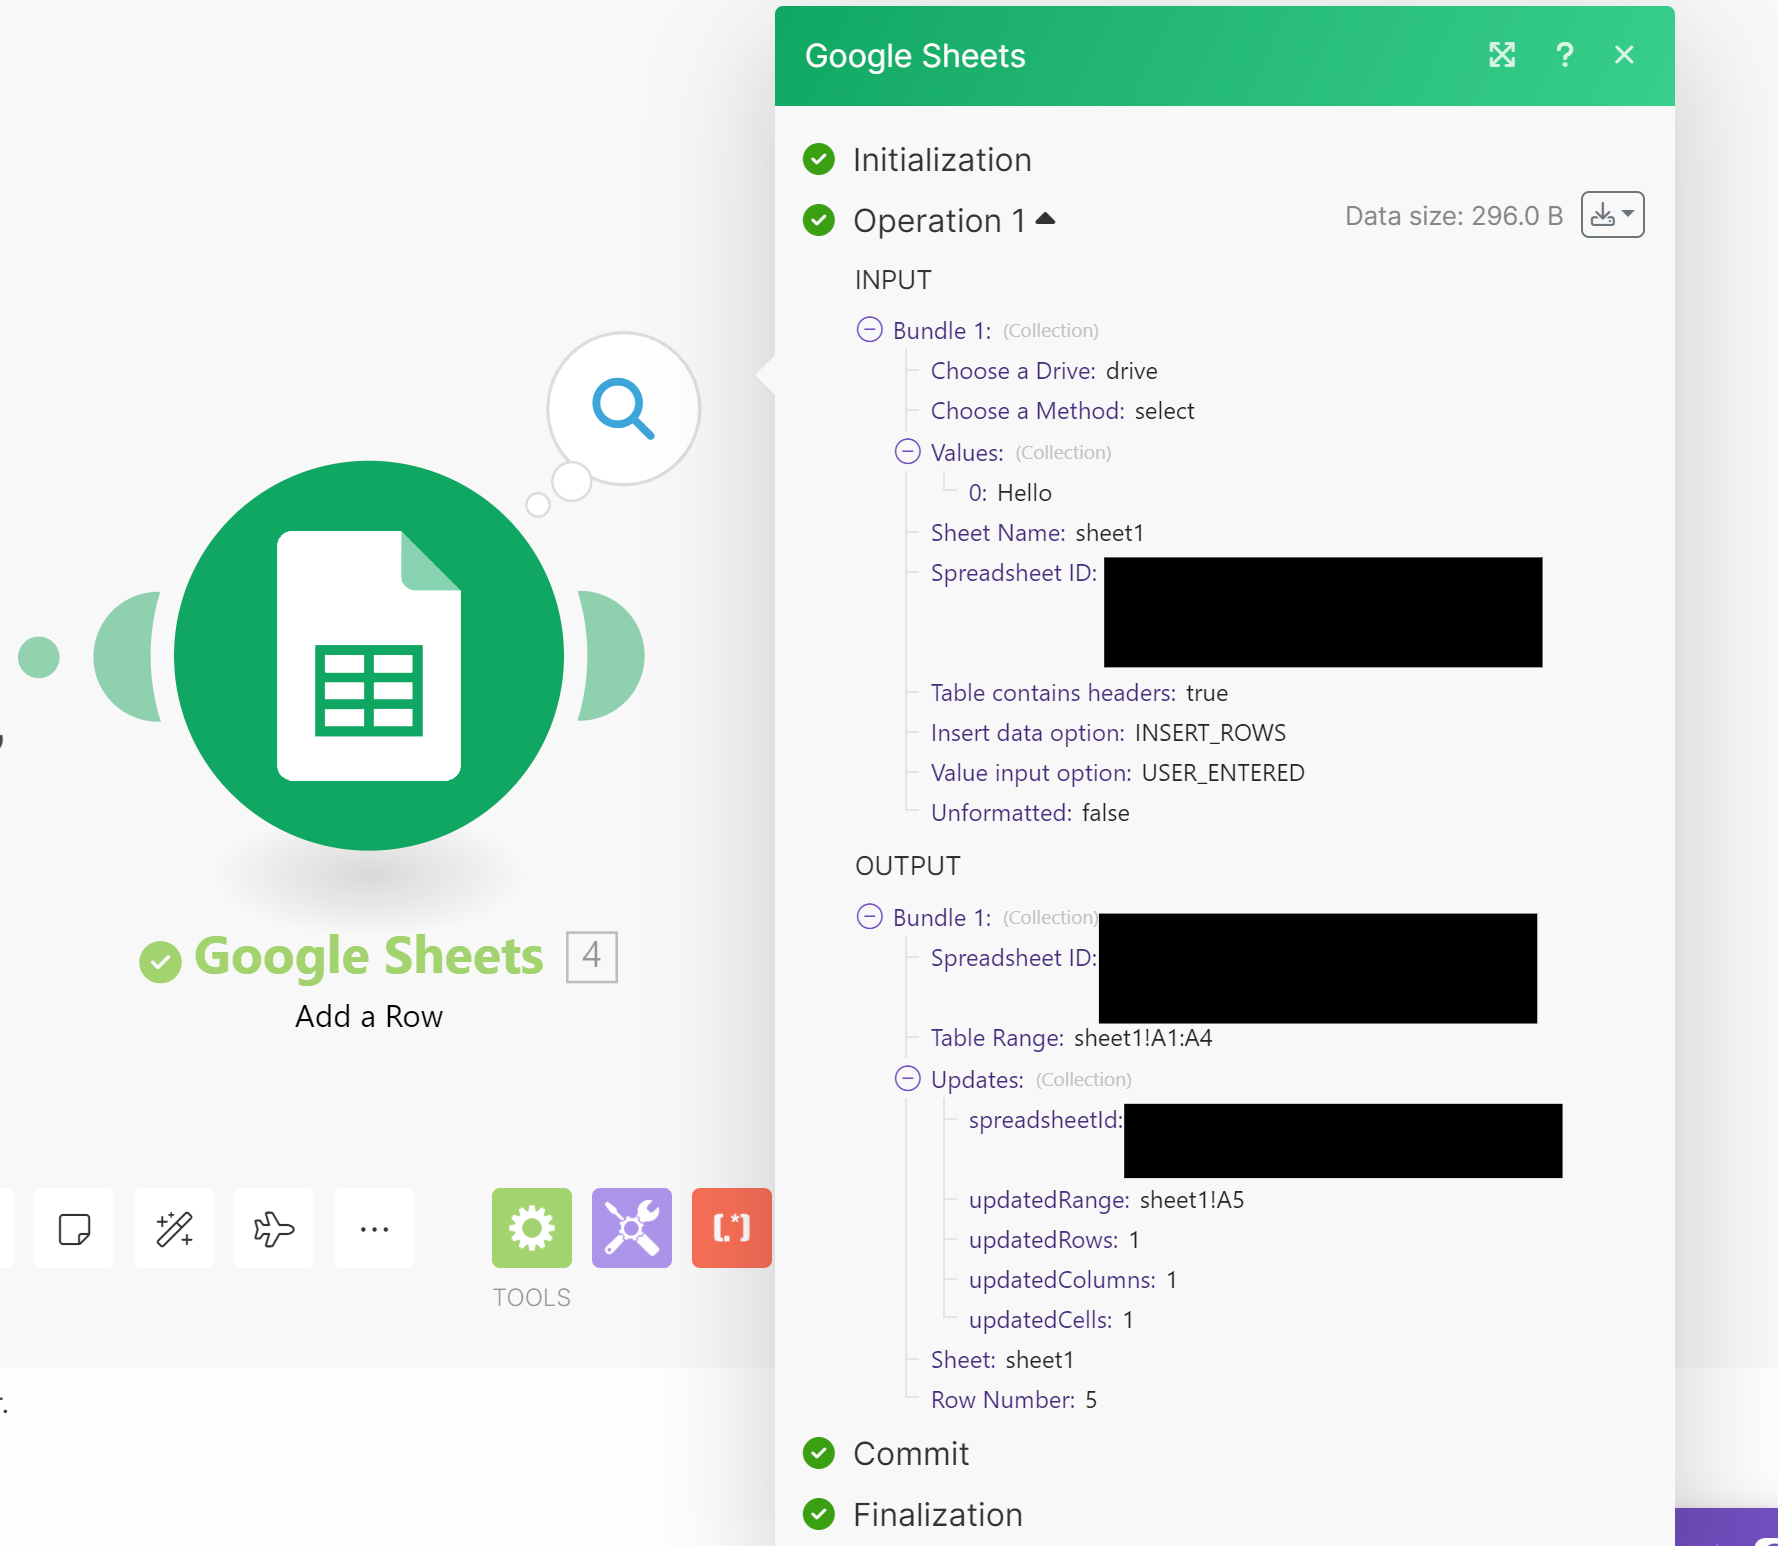
Task: Close the Google Sheets output panel
Action: click(x=1624, y=55)
